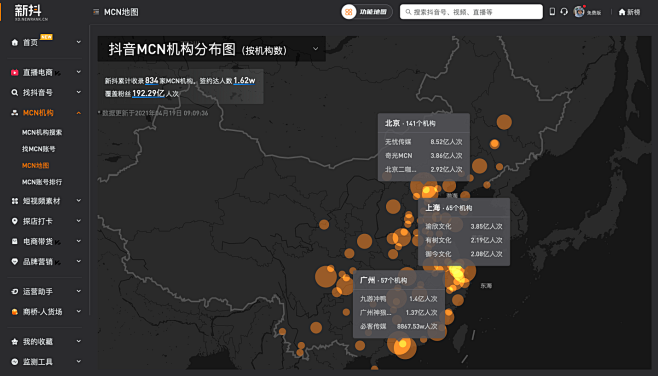The image size is (658, 376).
Task: Click the 电商带货 shopping bag icon
Action: (x=15, y=241)
